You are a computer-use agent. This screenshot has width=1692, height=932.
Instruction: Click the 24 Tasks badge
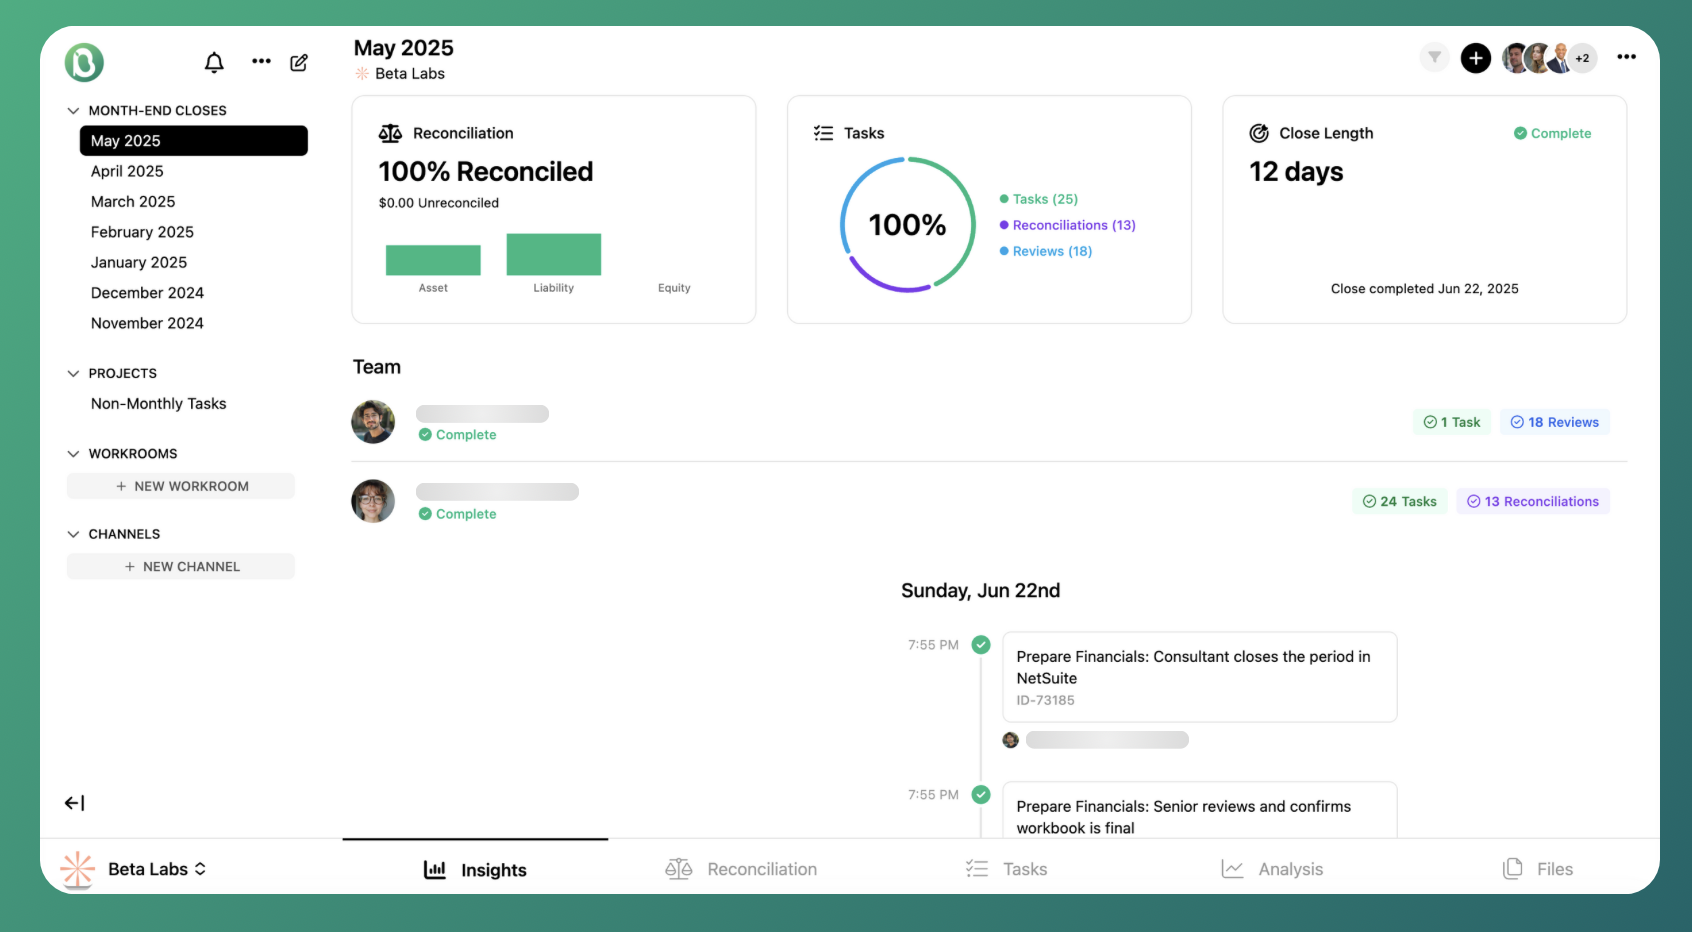[x=1400, y=501]
